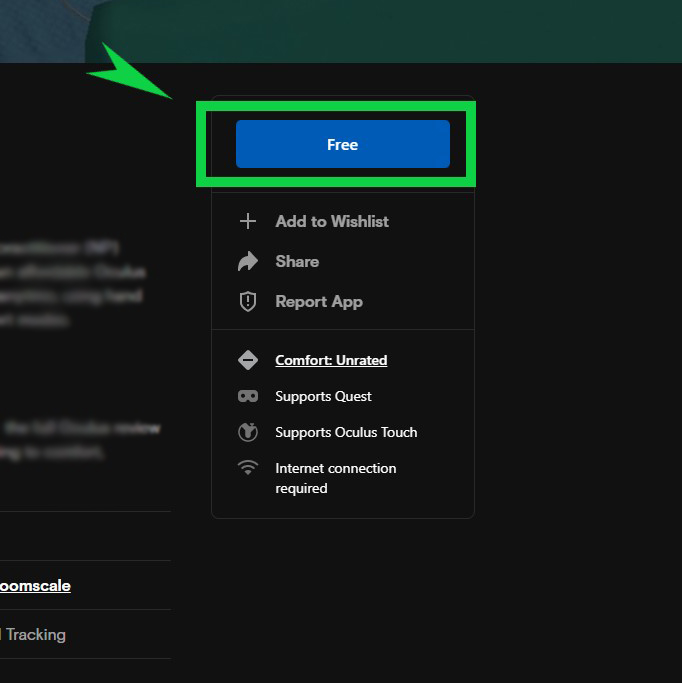Click the plus icon beside Add to Wishlist
This screenshot has width=682, height=683.
[x=248, y=221]
